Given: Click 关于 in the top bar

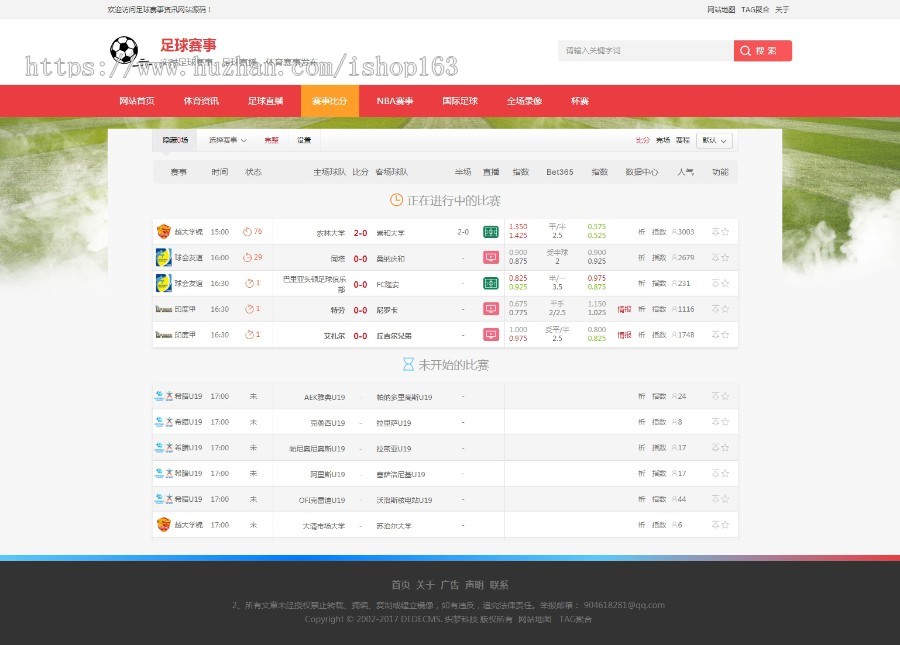Looking at the screenshot, I should point(782,10).
